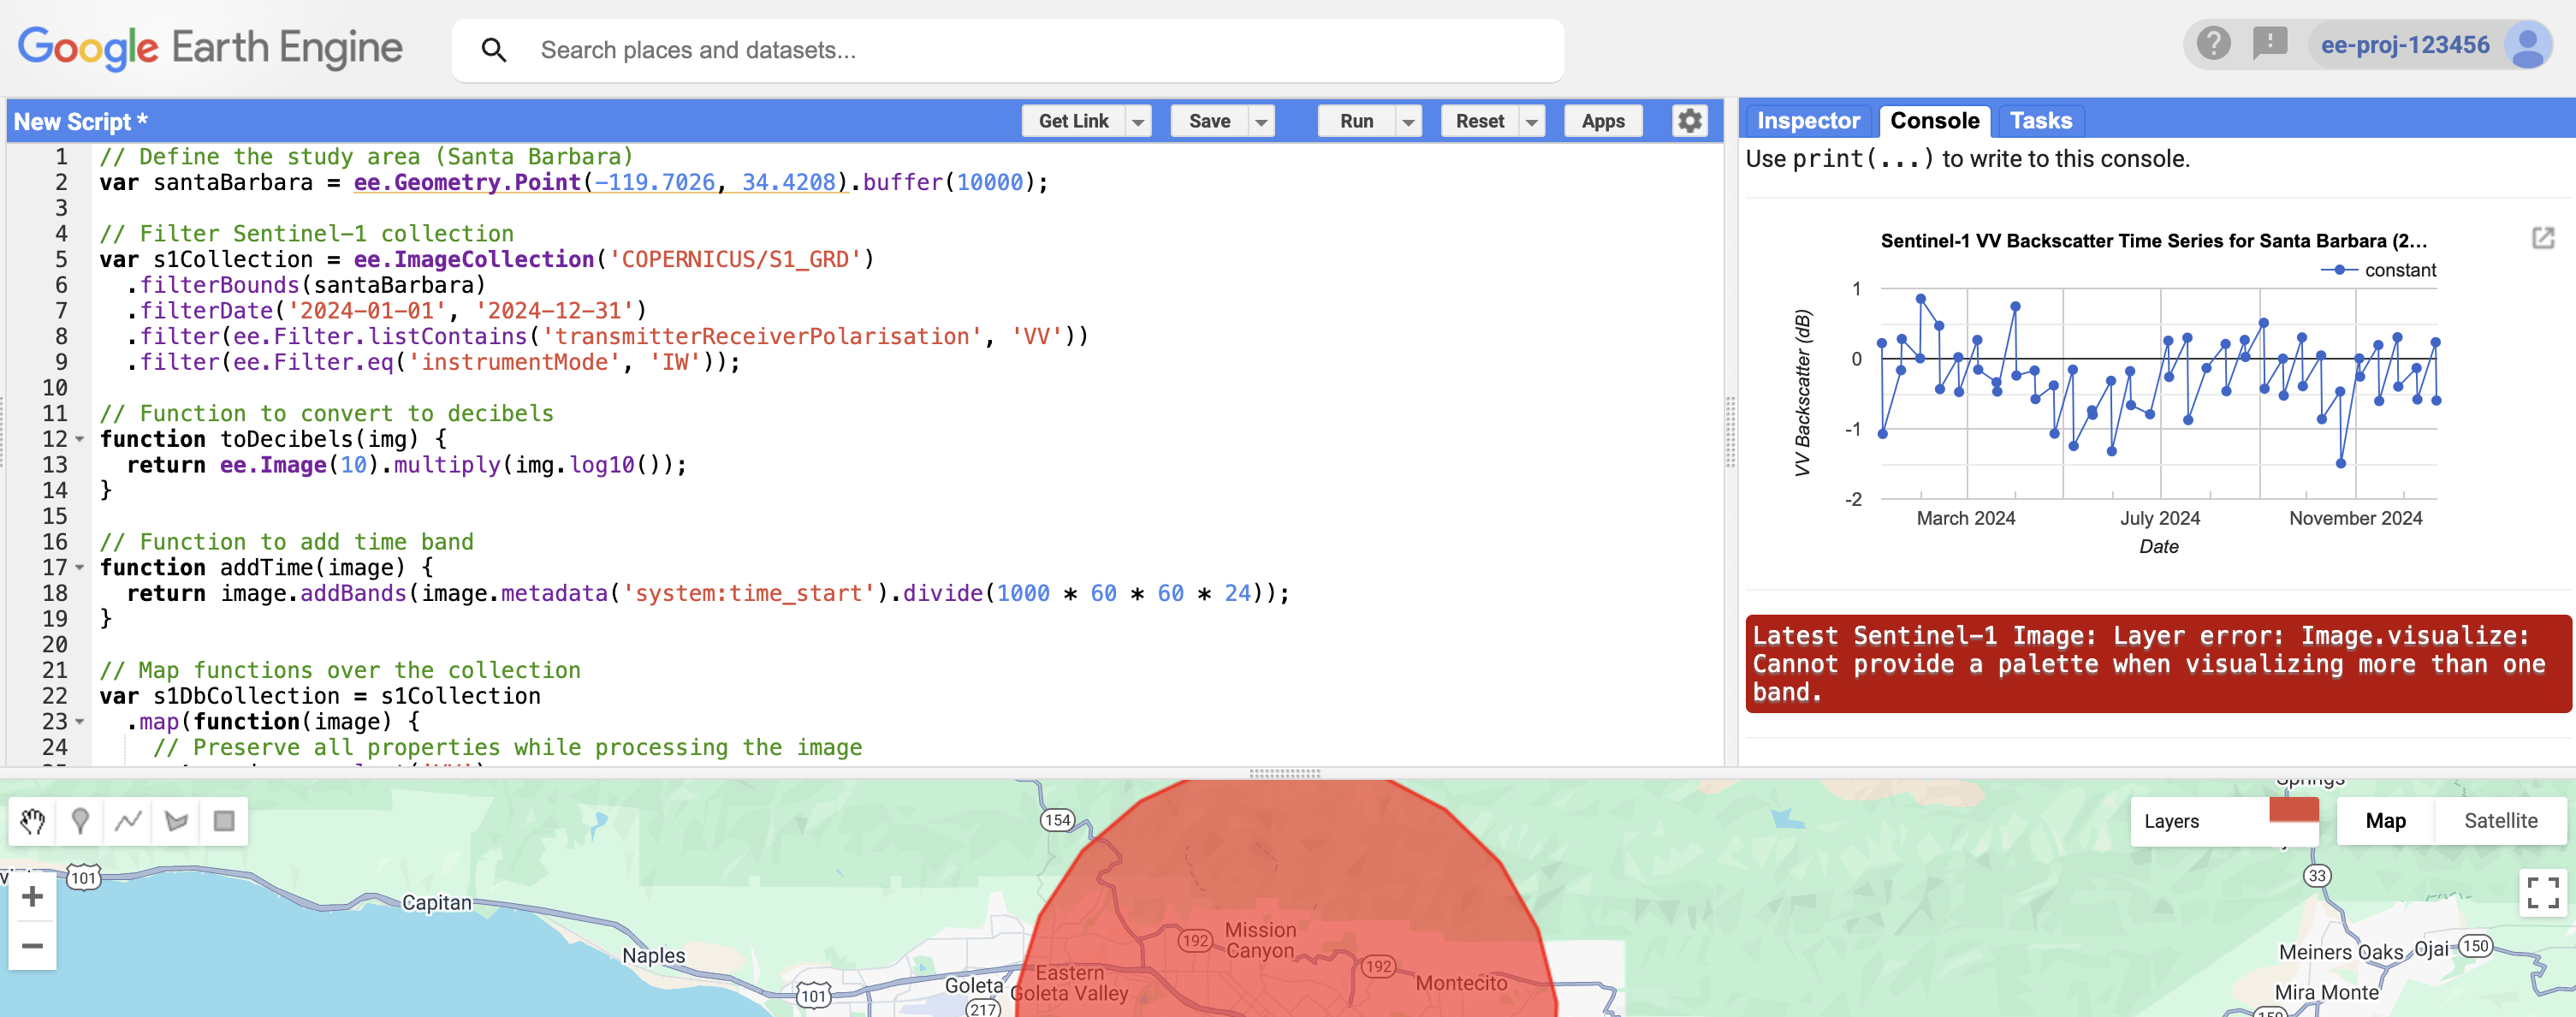Expand the Run button dropdown arrow
Image resolution: width=2576 pixels, height=1017 pixels.
[x=1408, y=122]
